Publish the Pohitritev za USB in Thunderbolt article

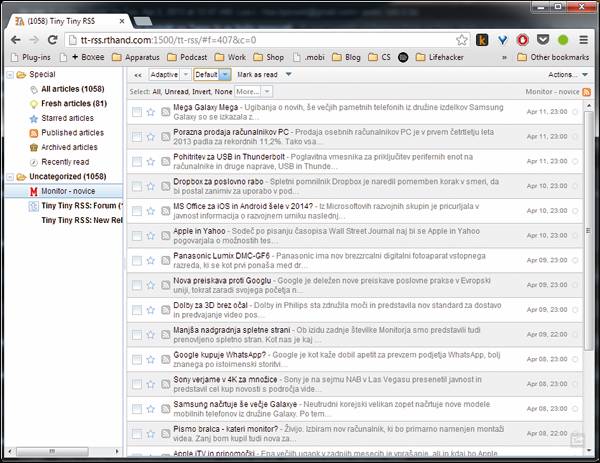click(x=165, y=161)
